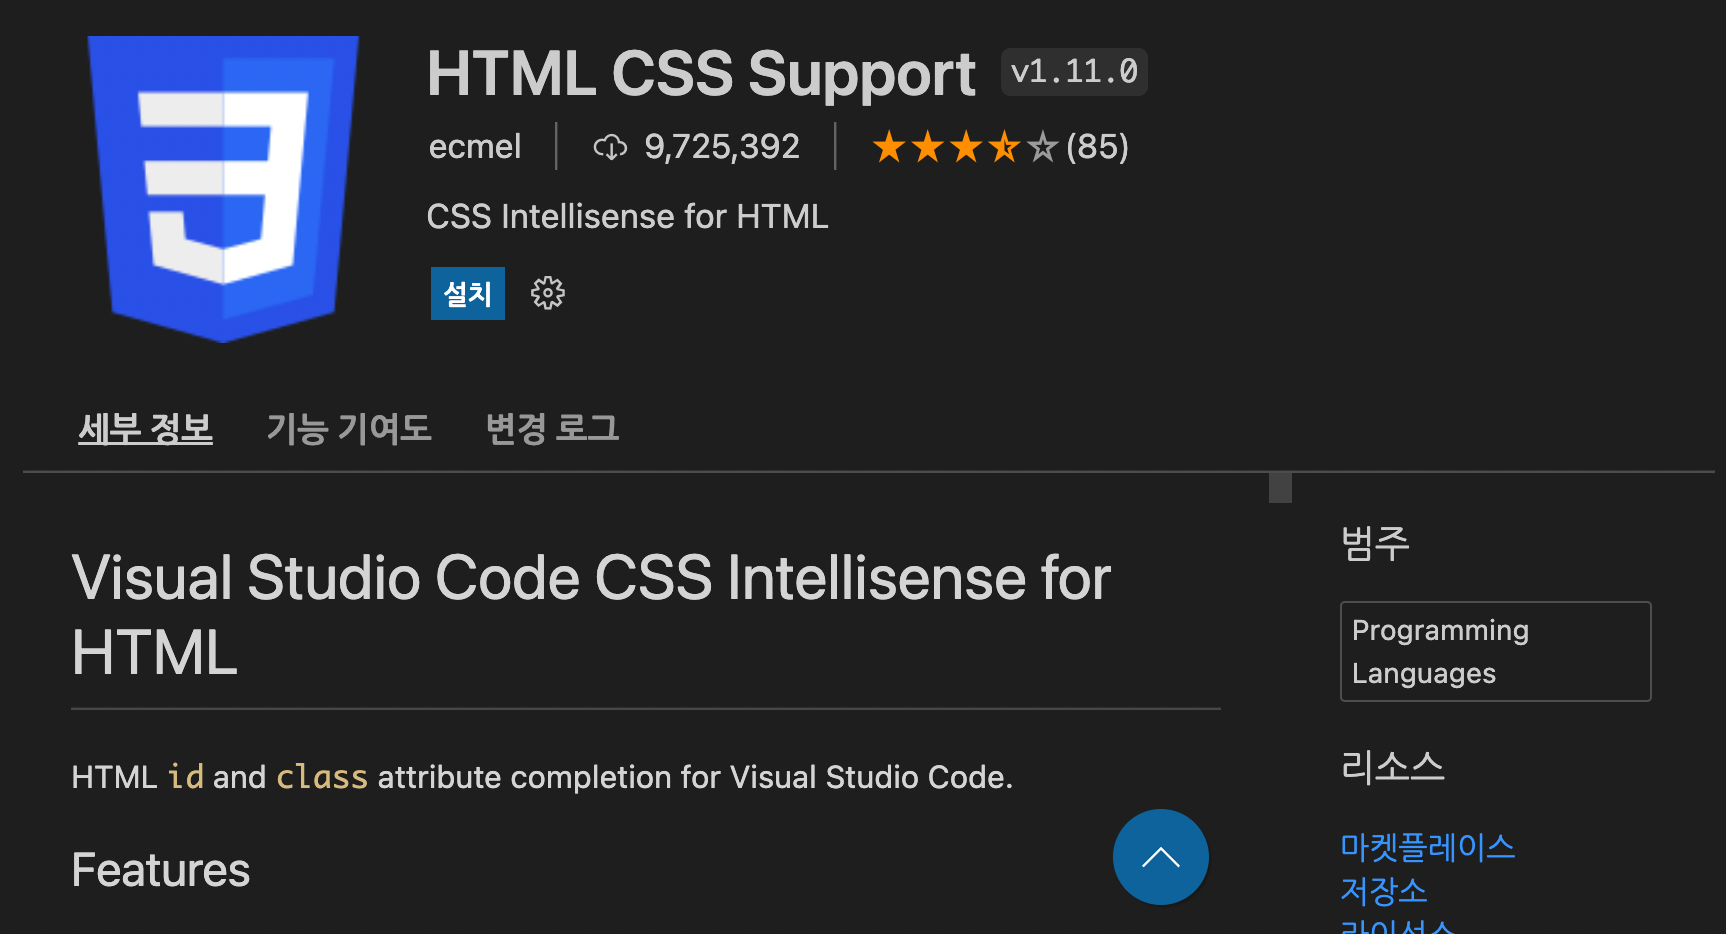The width and height of the screenshot is (1726, 934).
Task: Click the download cloud icon
Action: click(610, 148)
